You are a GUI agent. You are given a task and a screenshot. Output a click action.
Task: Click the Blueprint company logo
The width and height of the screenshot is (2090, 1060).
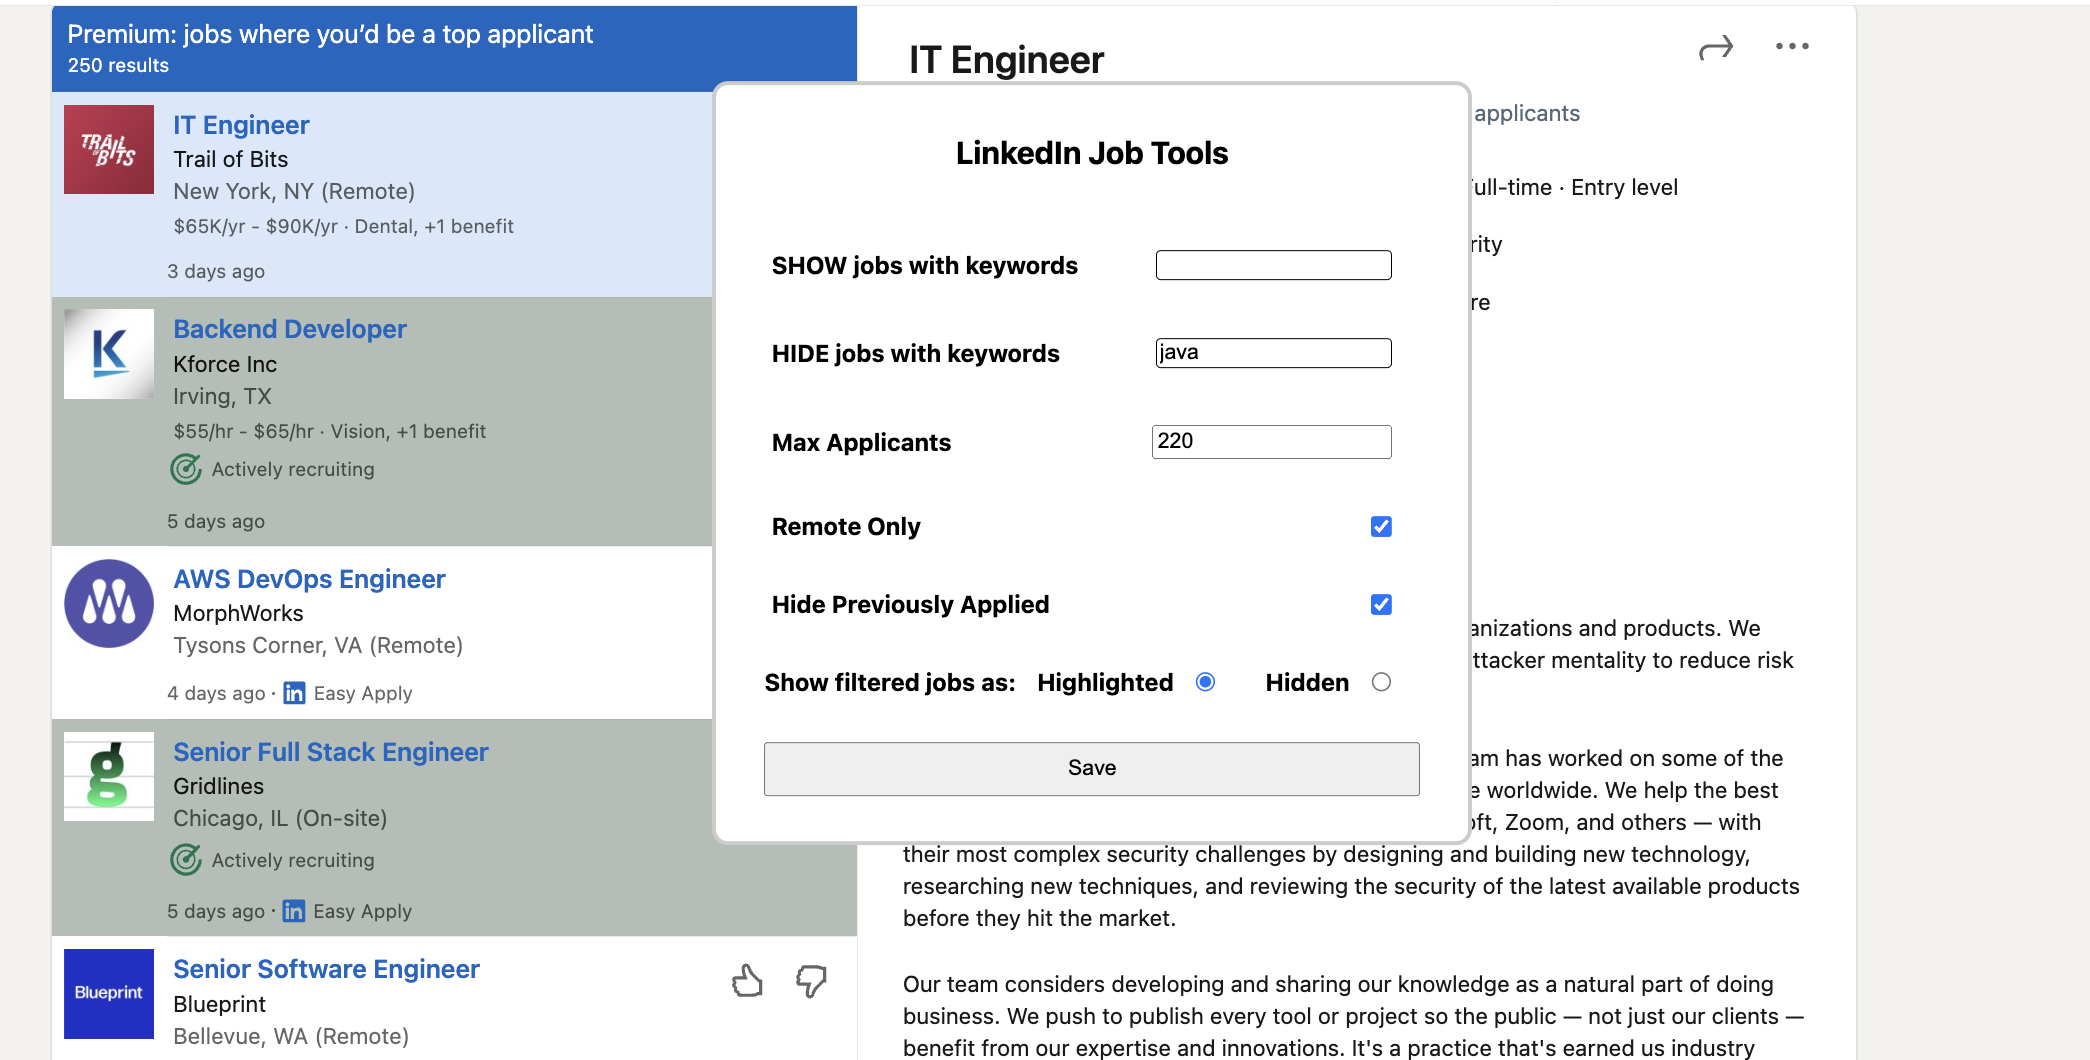point(109,993)
